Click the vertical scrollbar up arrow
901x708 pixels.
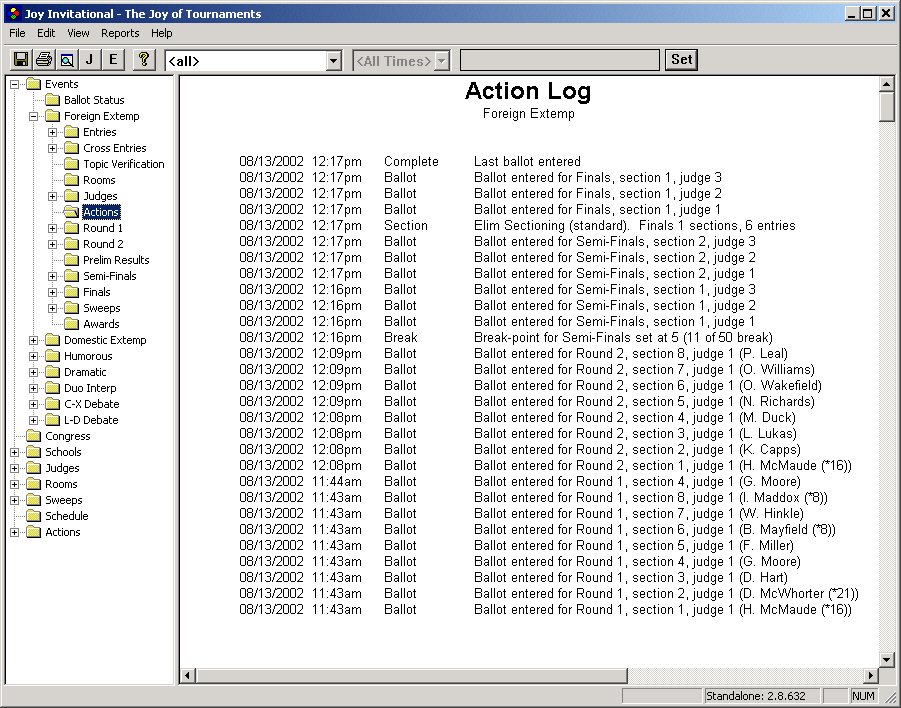(x=887, y=84)
